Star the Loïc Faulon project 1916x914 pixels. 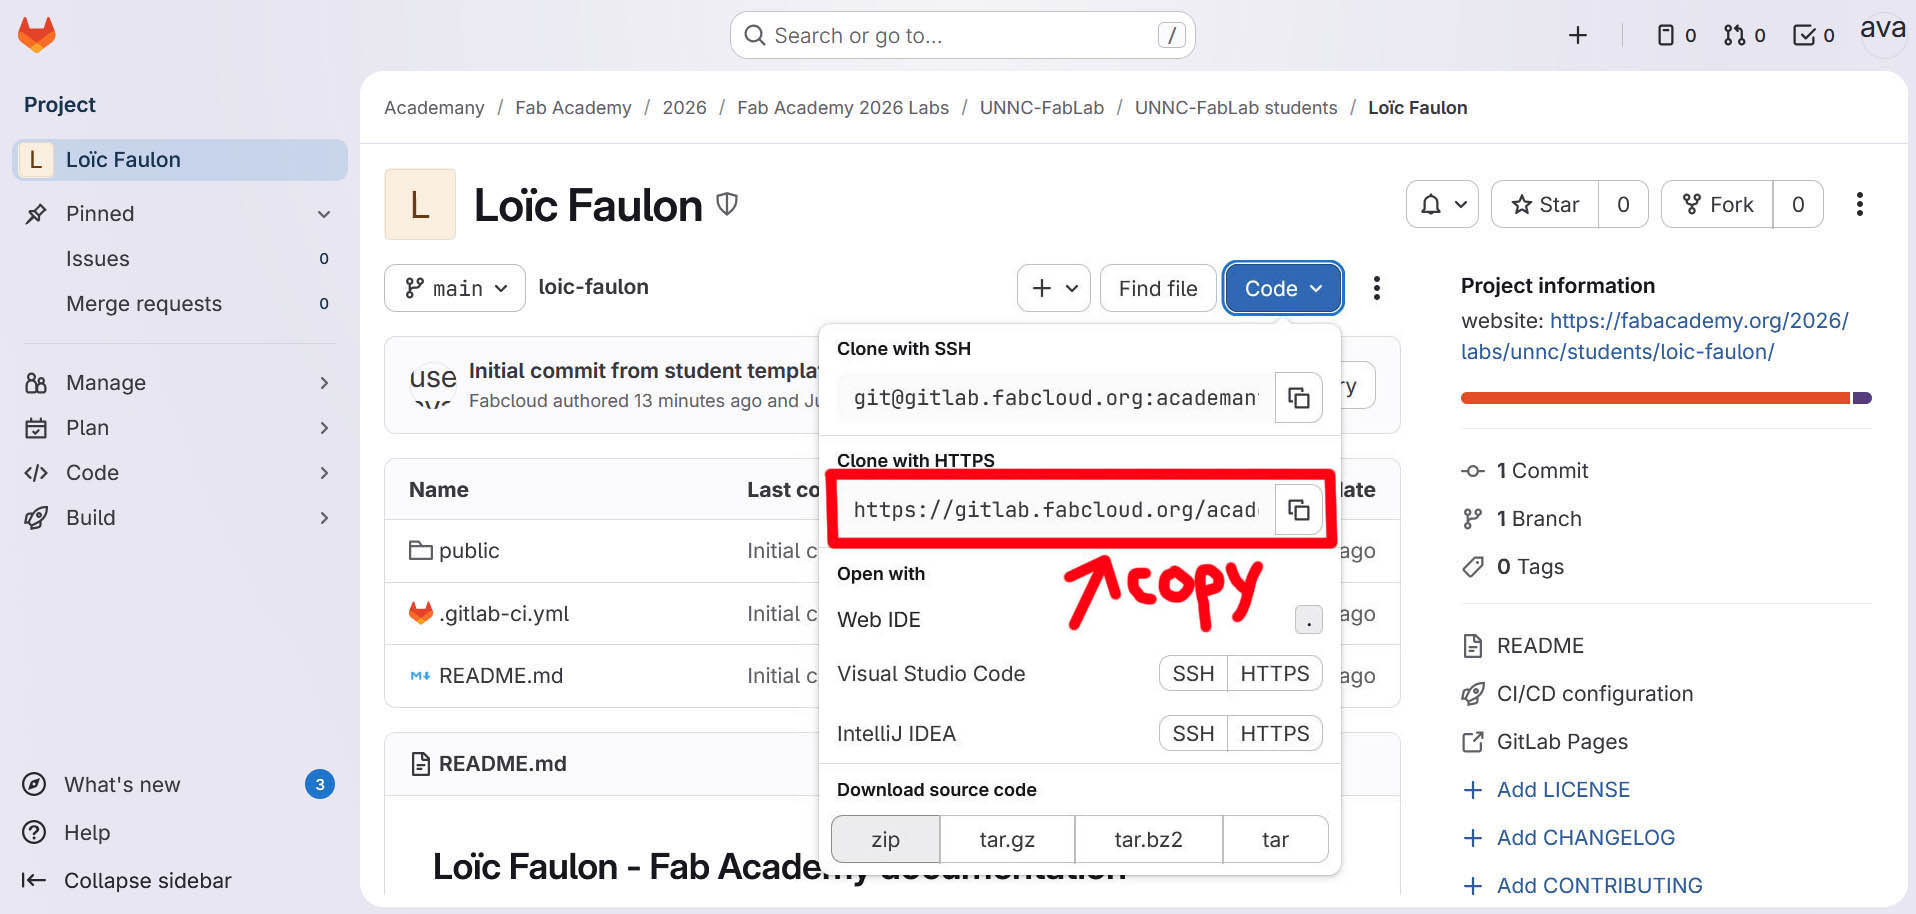tap(1545, 205)
